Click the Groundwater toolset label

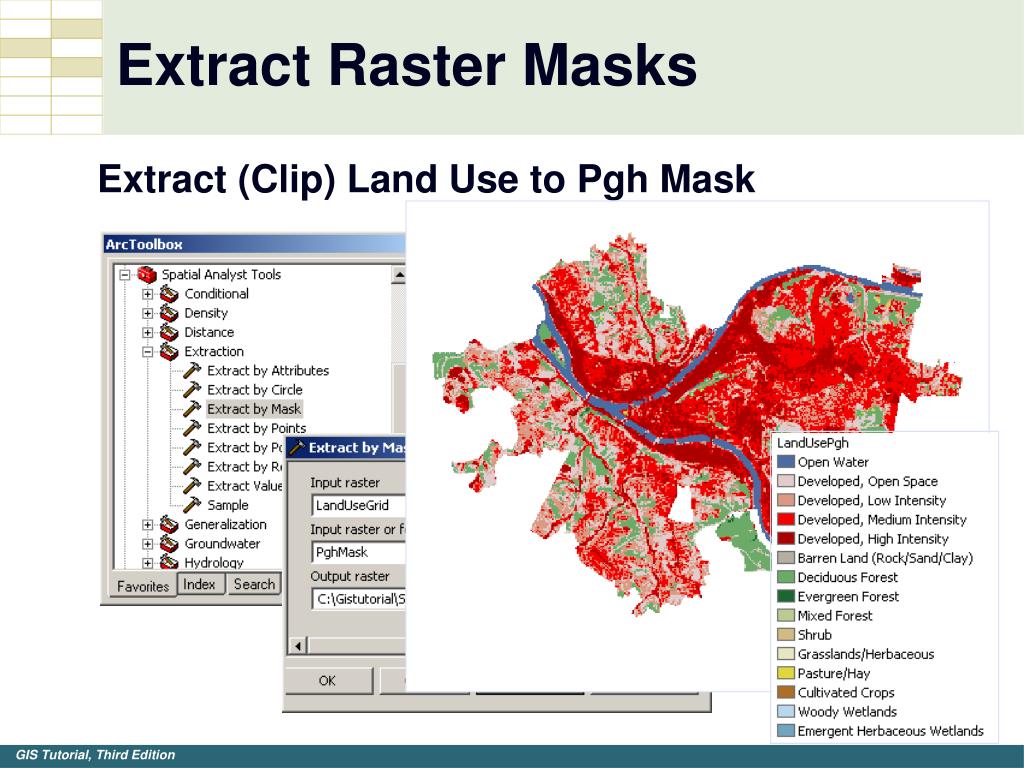(x=222, y=543)
